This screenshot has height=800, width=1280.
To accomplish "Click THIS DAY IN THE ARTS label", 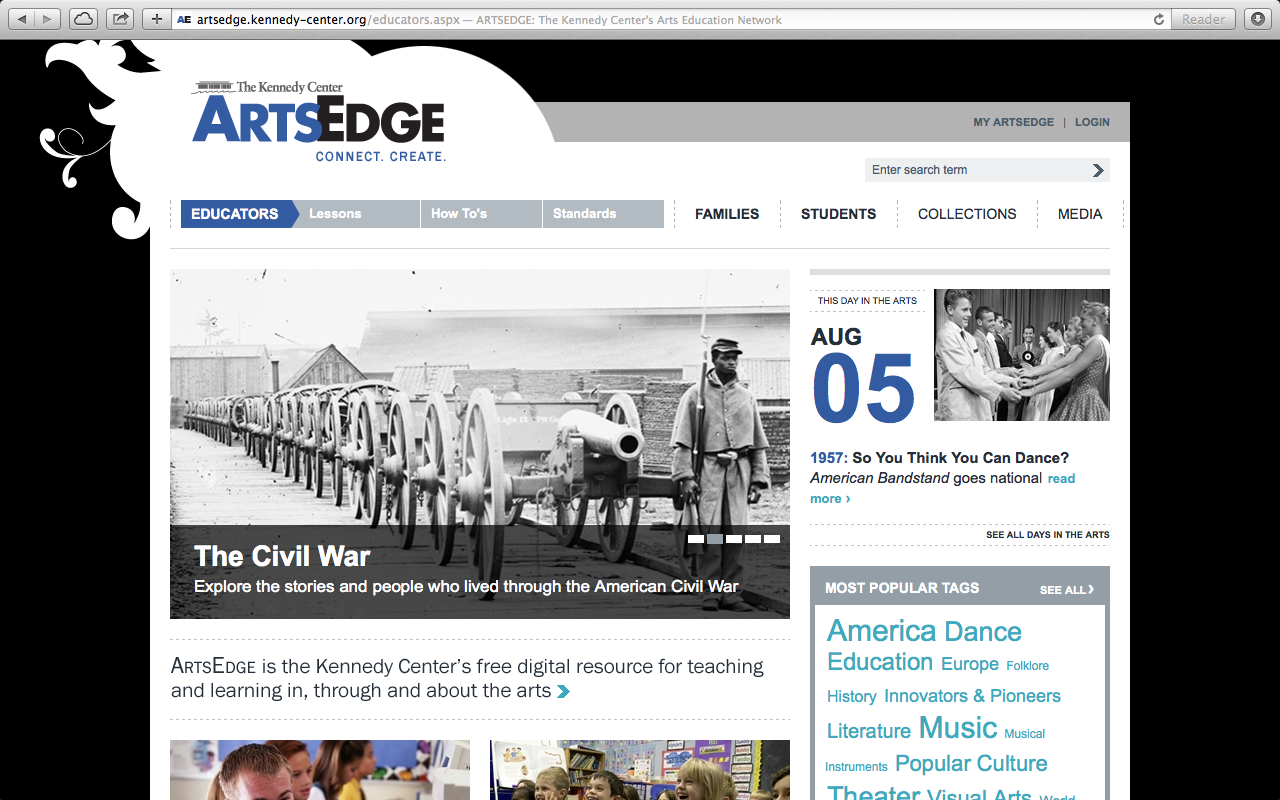I will 867,301.
